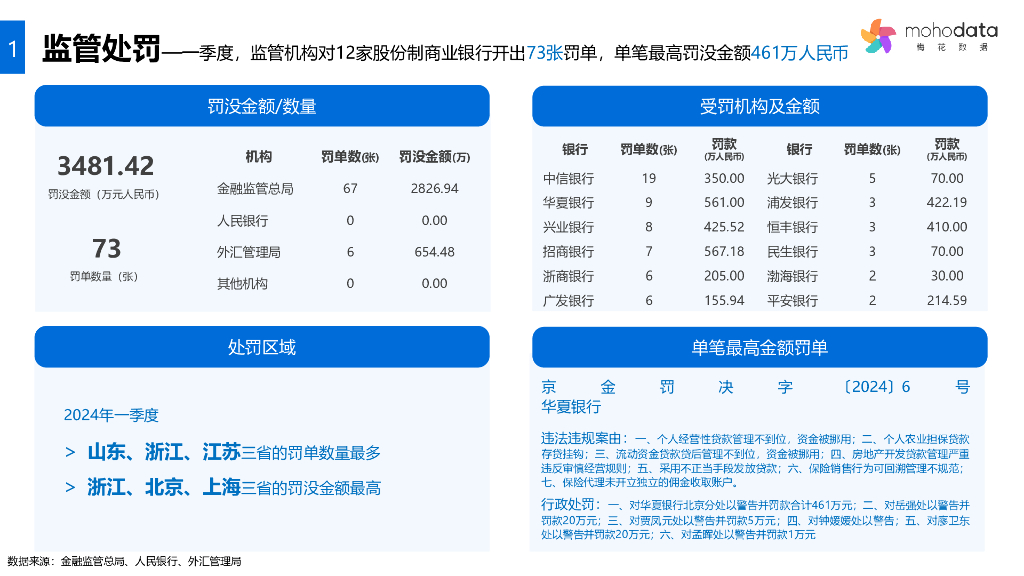1024x576 pixels.
Task: Click the 行政处罚 paragraph
Action: [x=756, y=519]
